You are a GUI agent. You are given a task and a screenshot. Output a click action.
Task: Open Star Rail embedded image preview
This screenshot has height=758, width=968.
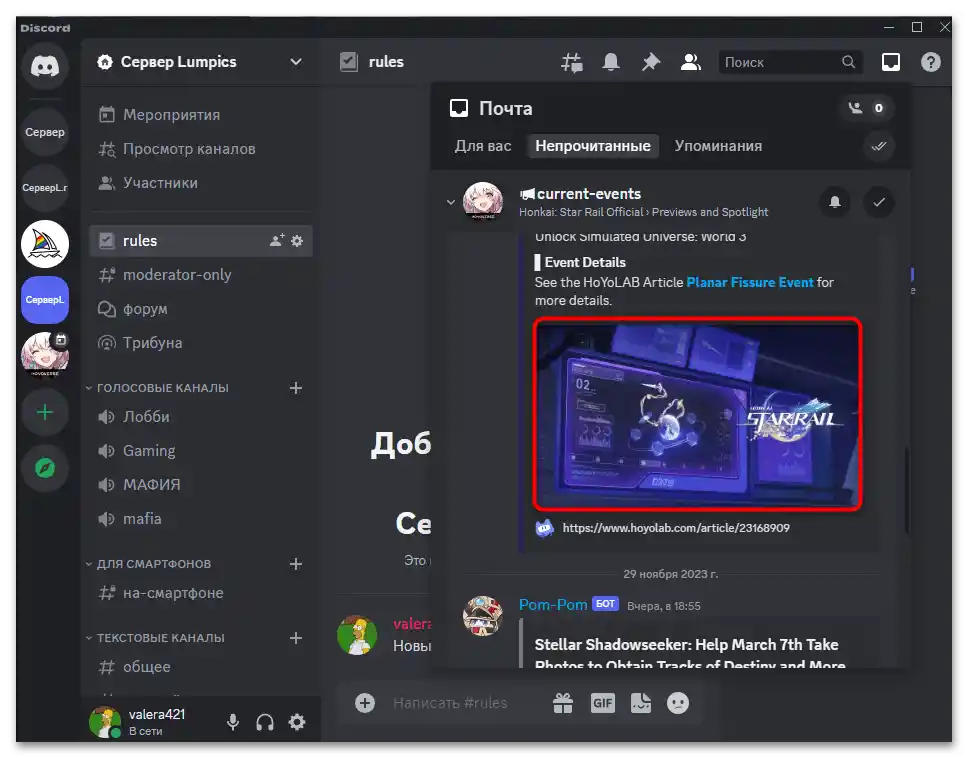pyautogui.click(x=698, y=414)
